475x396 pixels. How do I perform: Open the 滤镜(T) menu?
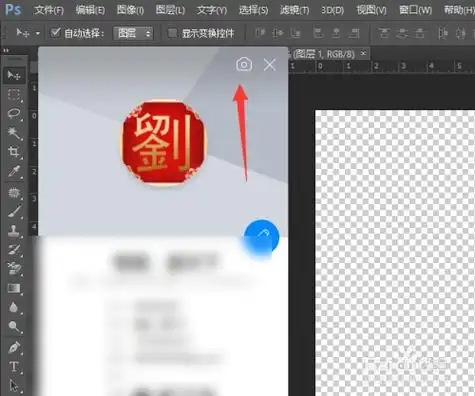click(295, 10)
